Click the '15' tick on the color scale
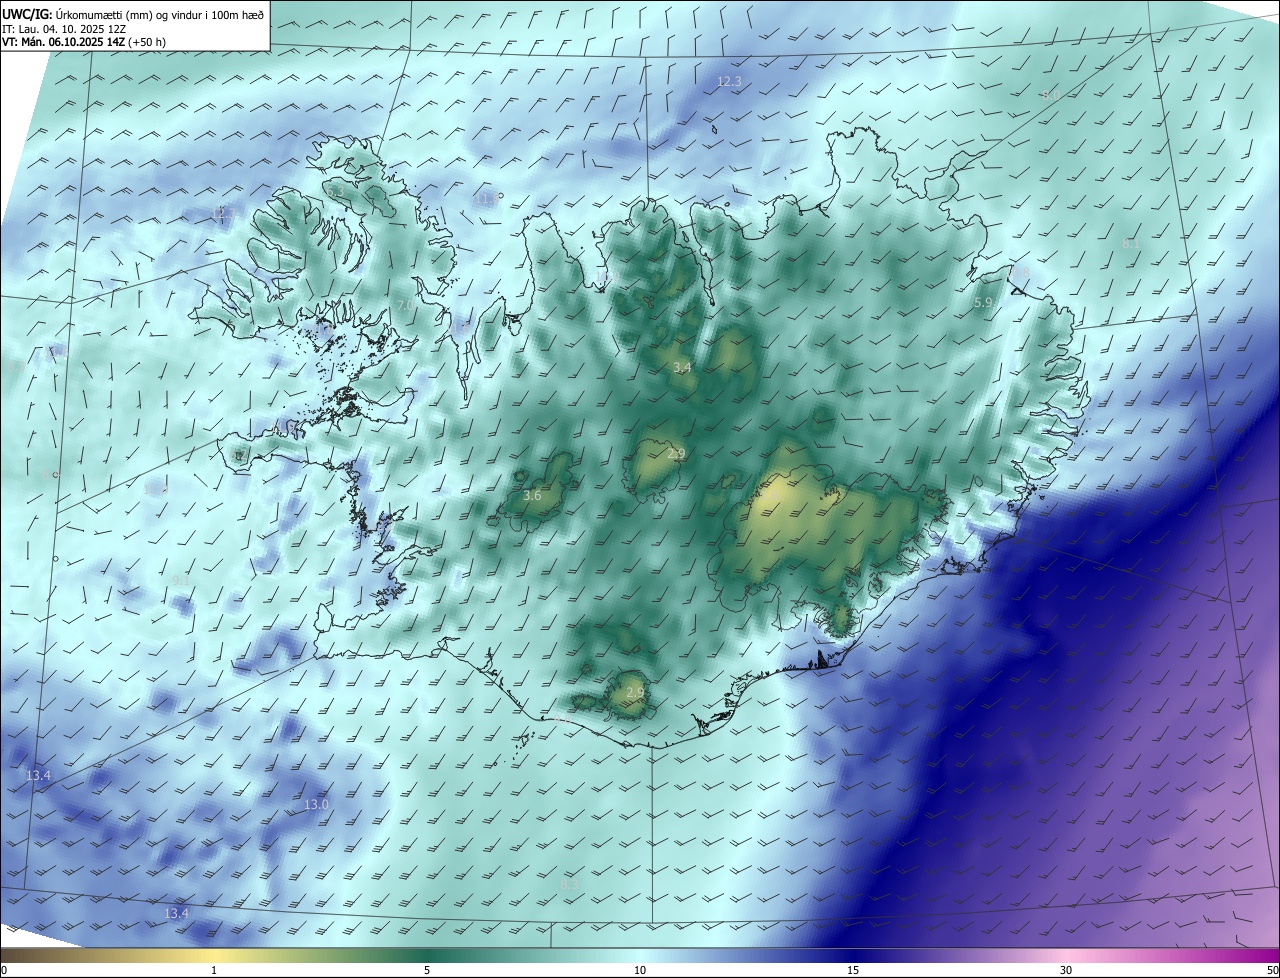Image resolution: width=1280 pixels, height=978 pixels. click(853, 970)
